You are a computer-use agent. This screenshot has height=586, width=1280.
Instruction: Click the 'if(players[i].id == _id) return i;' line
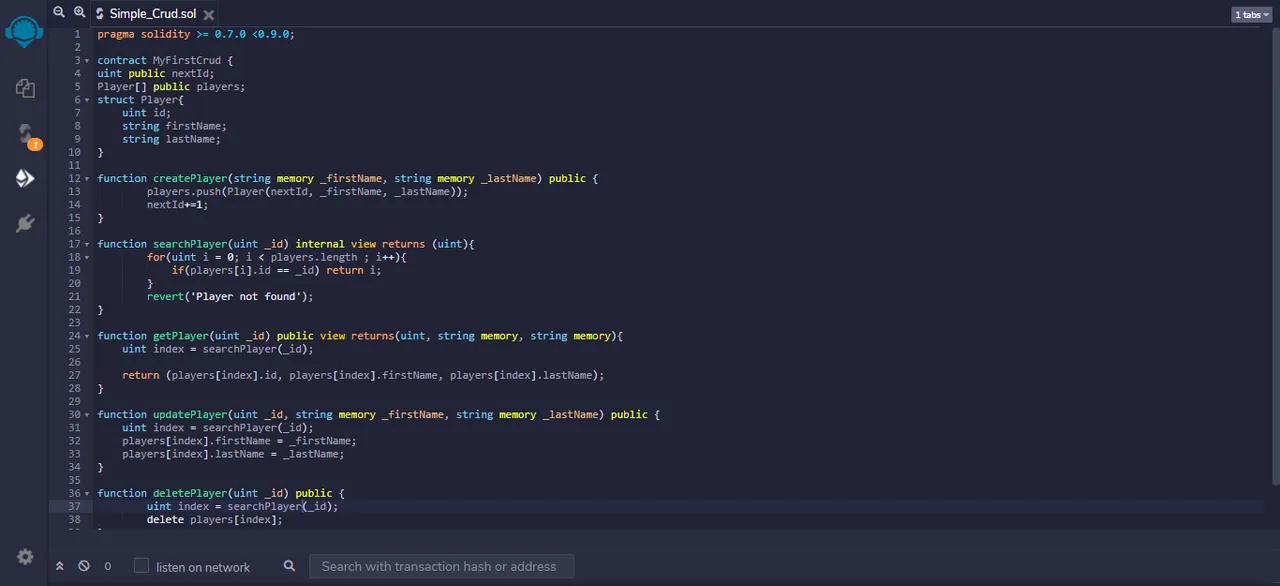(276, 270)
